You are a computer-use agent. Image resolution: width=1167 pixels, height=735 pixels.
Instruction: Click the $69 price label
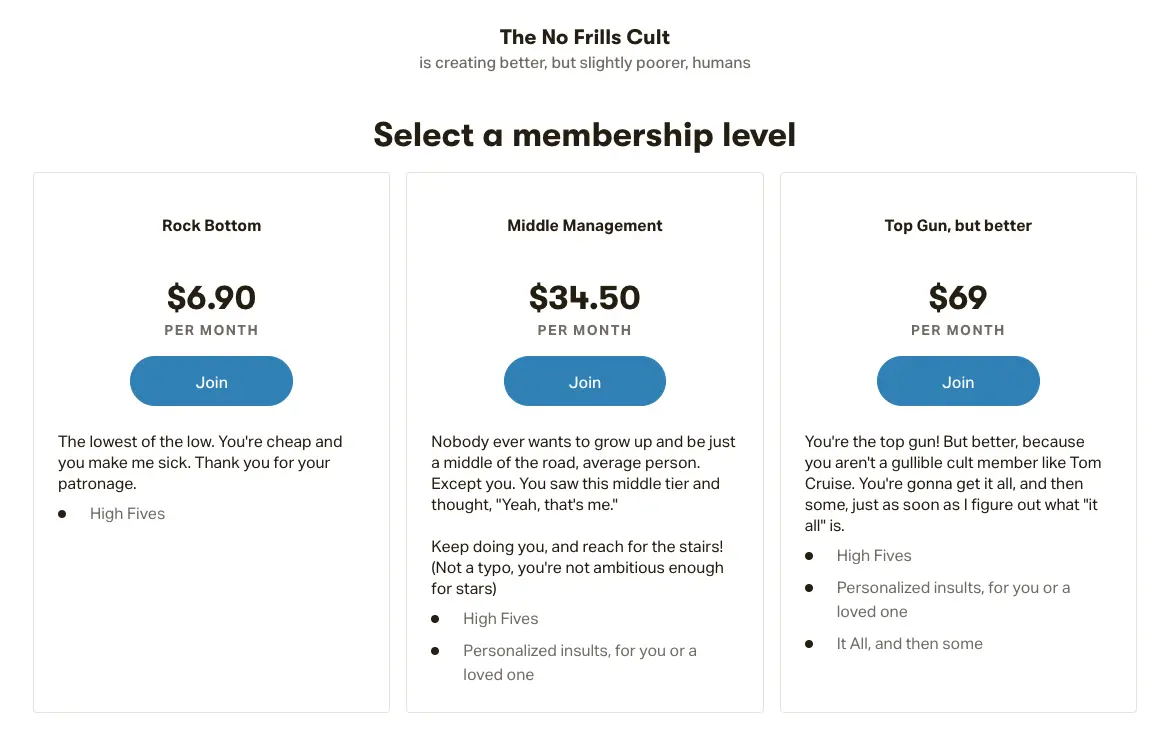click(x=957, y=297)
